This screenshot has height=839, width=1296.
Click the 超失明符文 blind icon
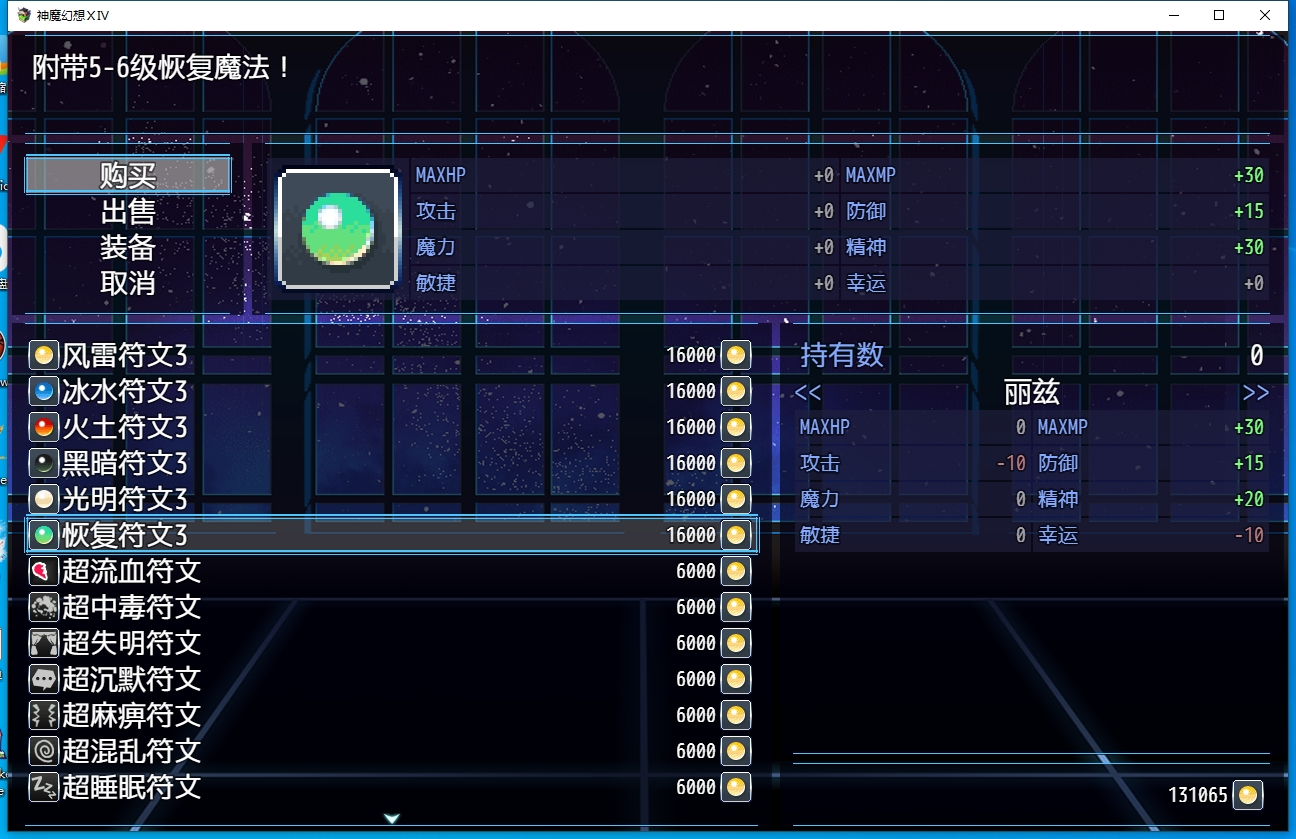pos(43,643)
